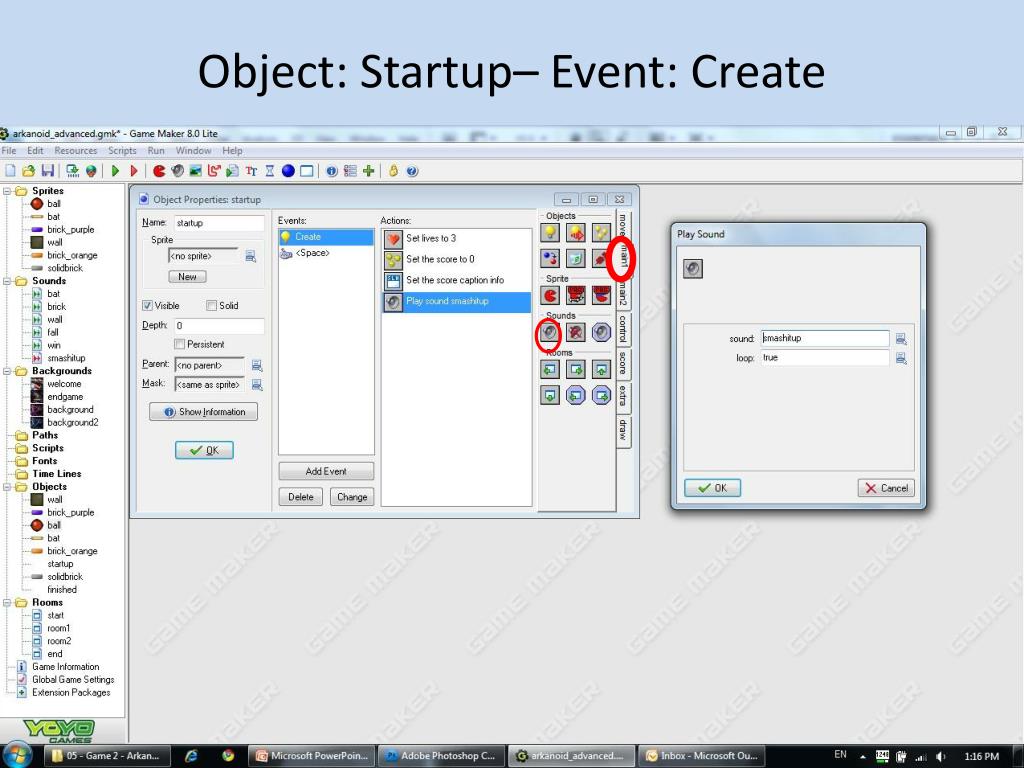
Task: Open the Mask picker menu
Action: point(257,385)
